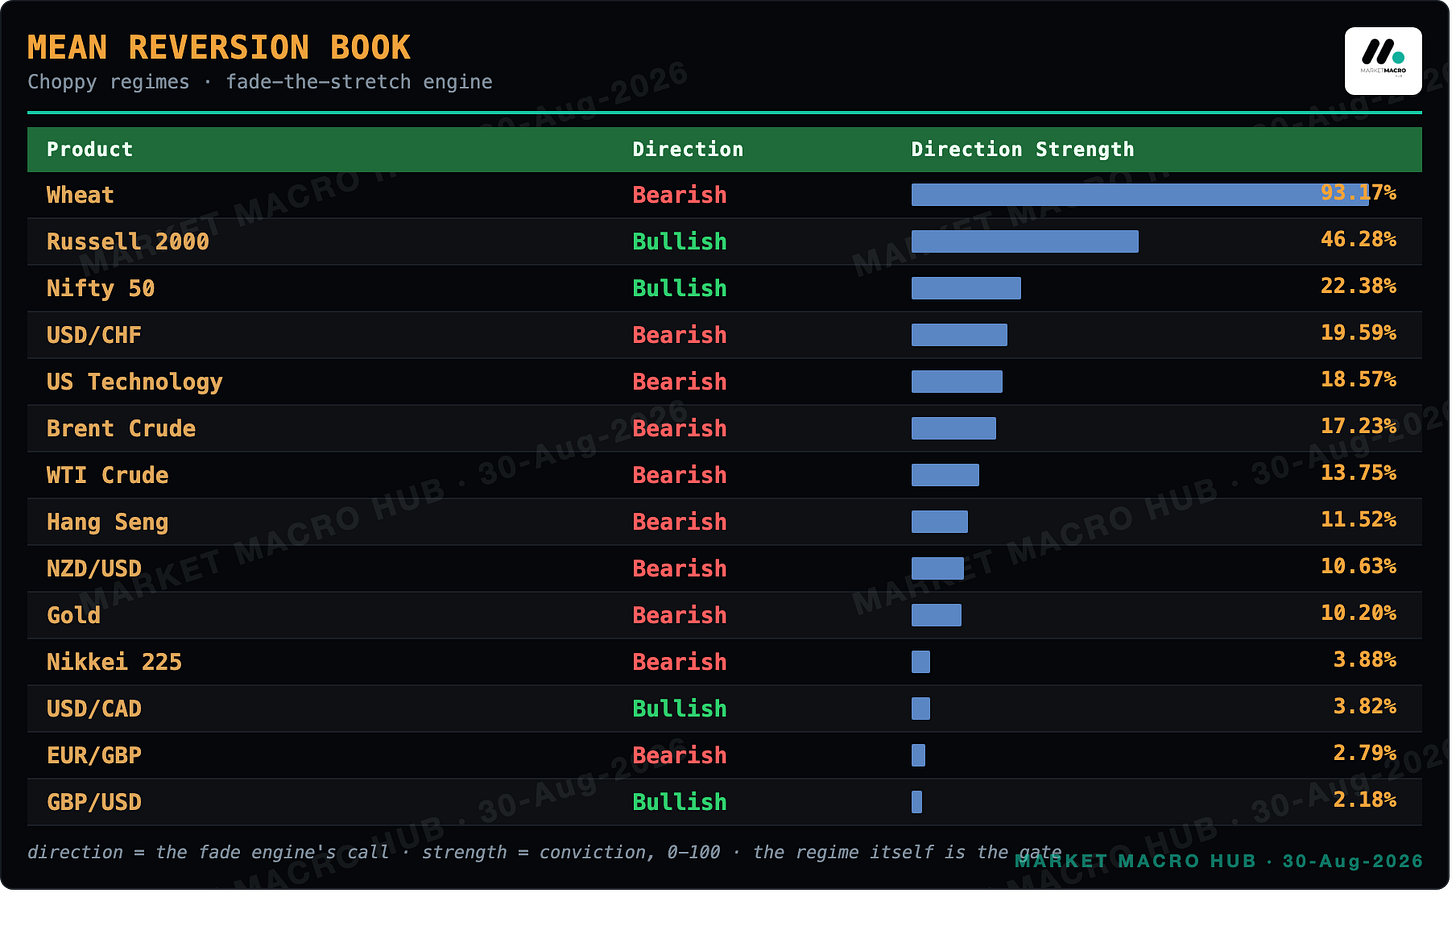Click the 11.52% strength value
This screenshot has height=950, width=1456.
1358,520
